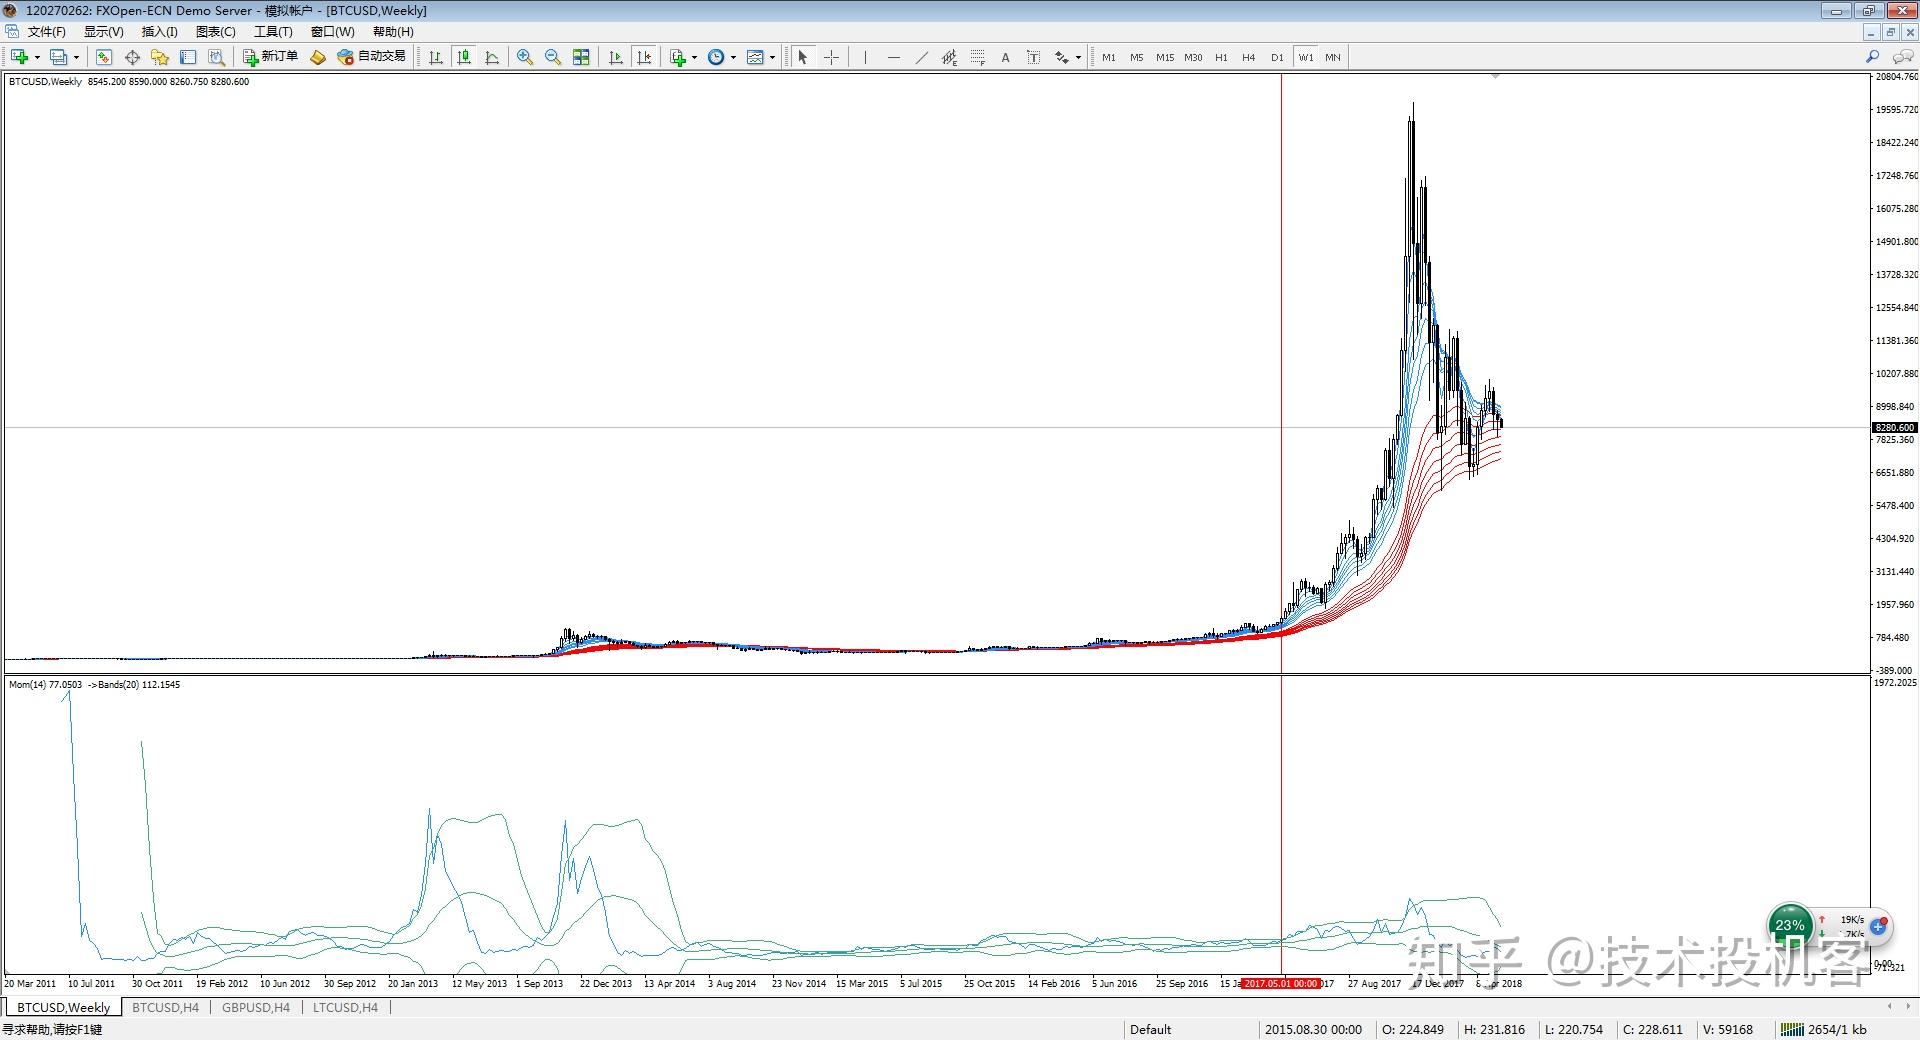Open the 图表(C) menu
The height and width of the screenshot is (1040, 1920).
point(215,32)
